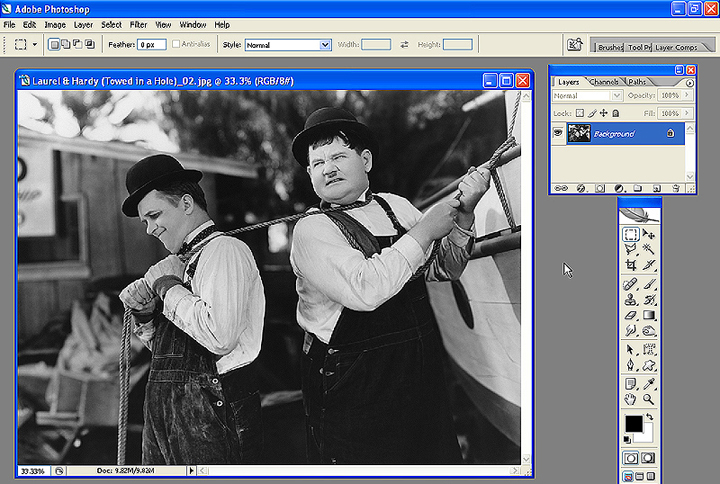Select the Crop tool in the toolbox

631,265
